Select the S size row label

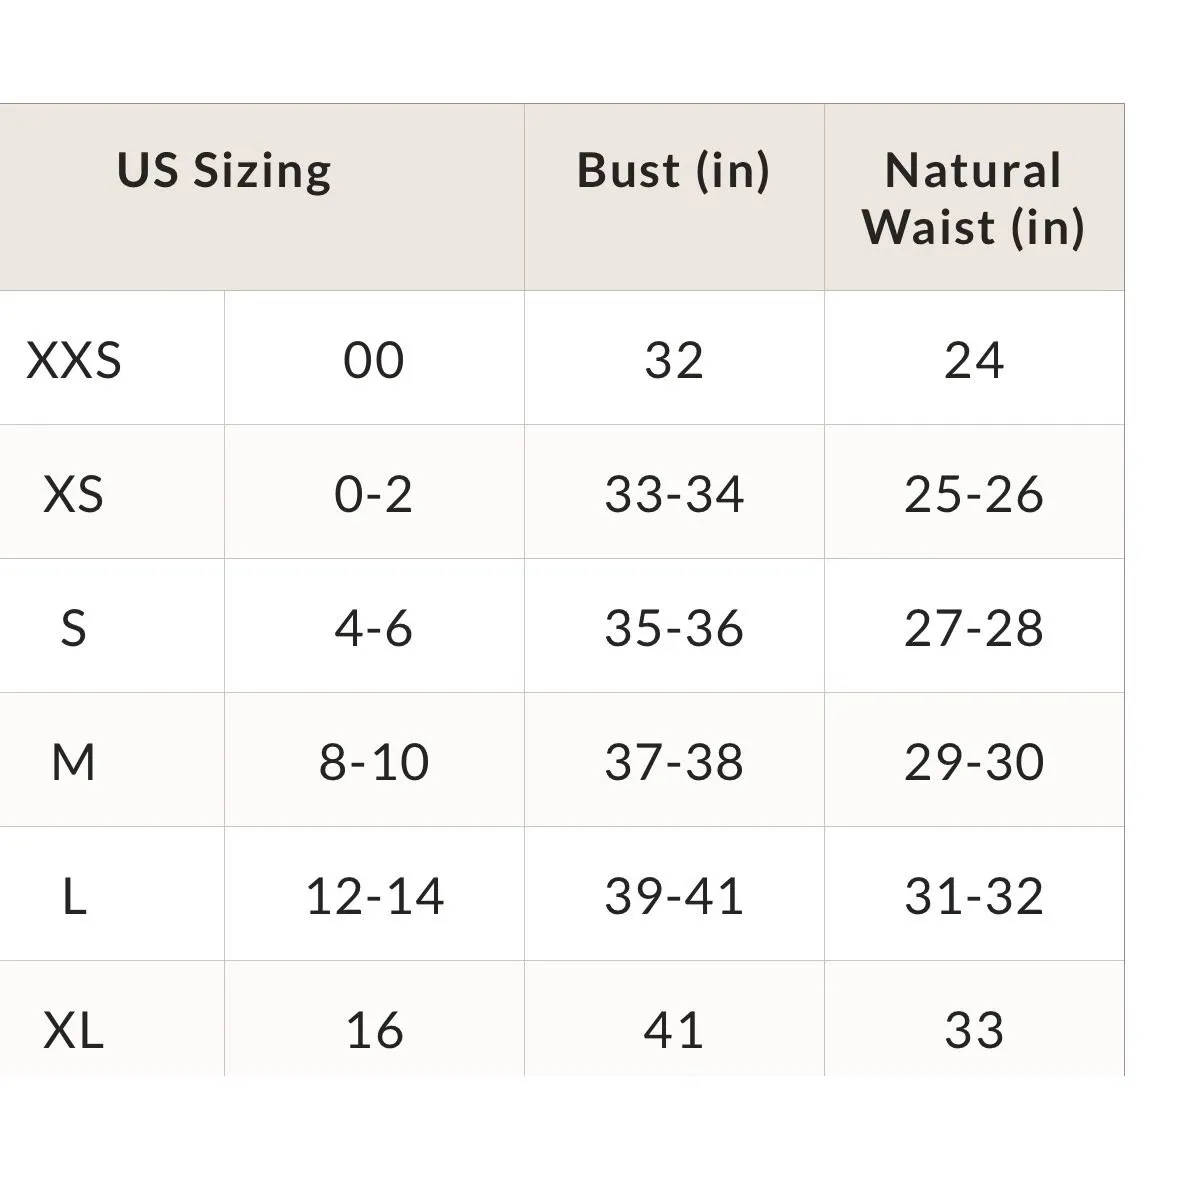(74, 628)
